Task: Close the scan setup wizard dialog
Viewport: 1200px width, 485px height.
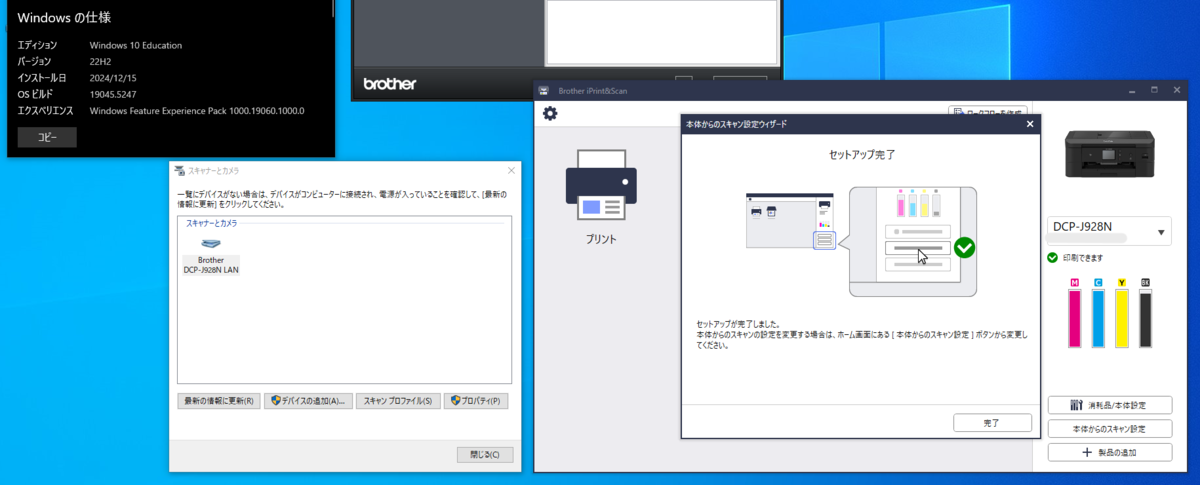Action: click(x=1030, y=125)
